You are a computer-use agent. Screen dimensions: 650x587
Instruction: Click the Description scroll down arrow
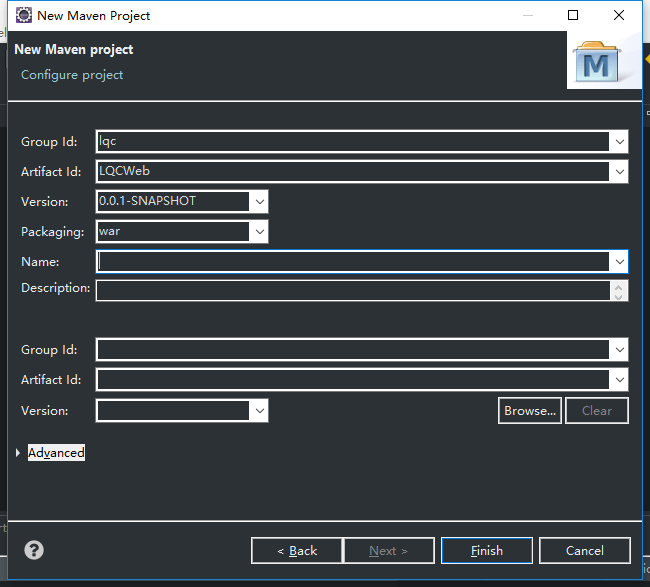(619, 296)
